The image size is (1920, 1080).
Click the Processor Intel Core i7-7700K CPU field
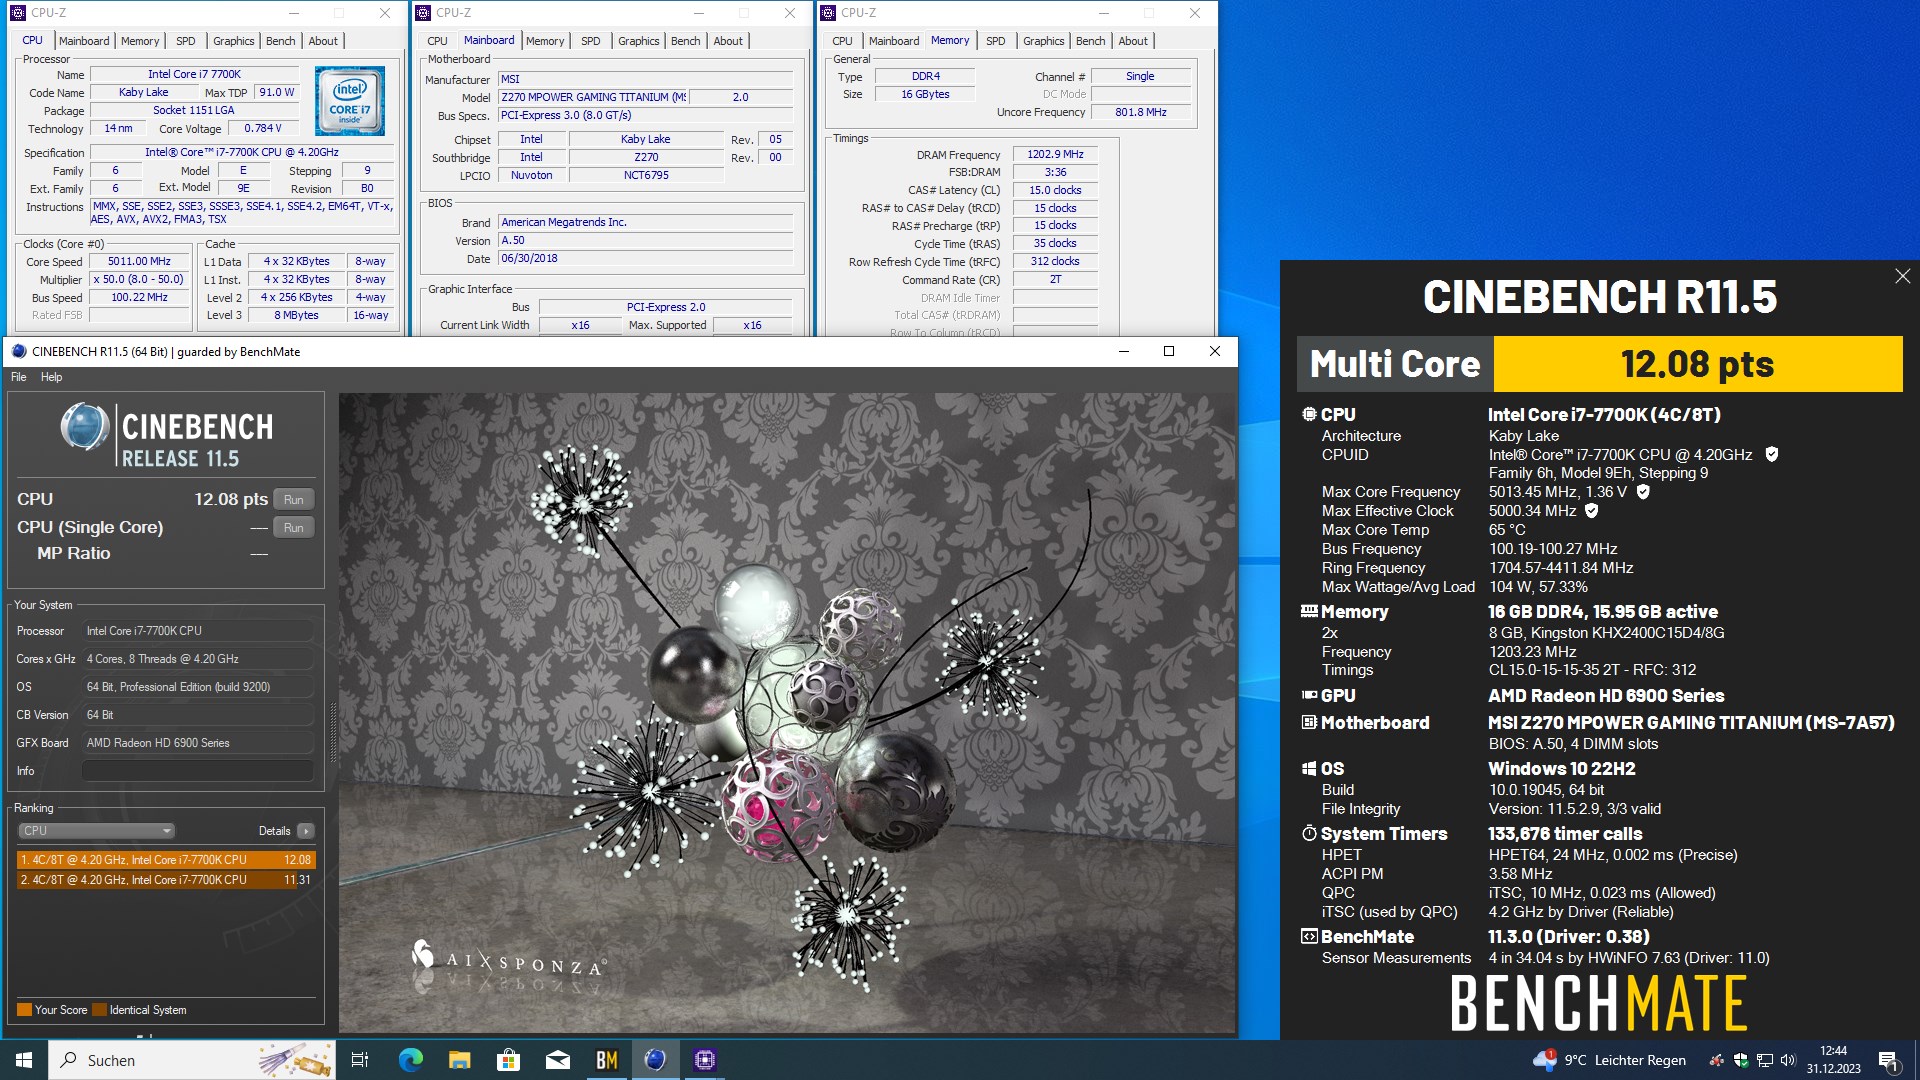click(x=198, y=631)
